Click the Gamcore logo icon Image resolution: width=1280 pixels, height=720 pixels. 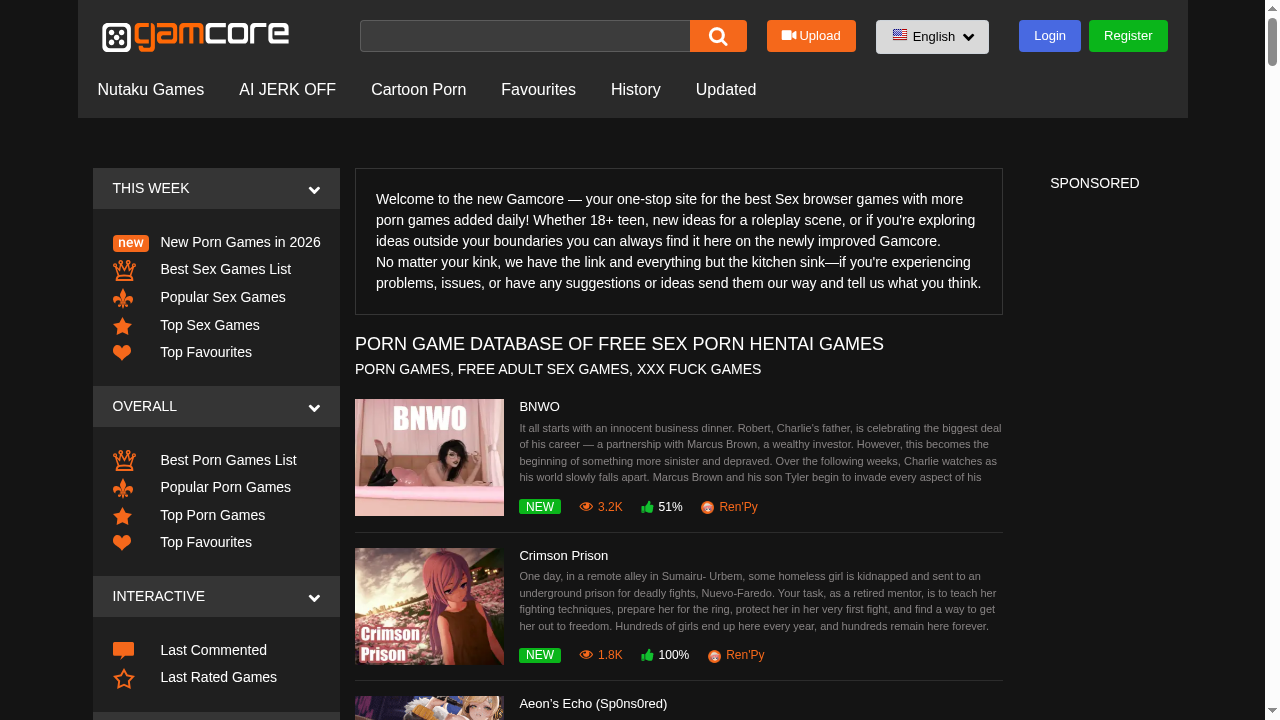click(x=117, y=37)
